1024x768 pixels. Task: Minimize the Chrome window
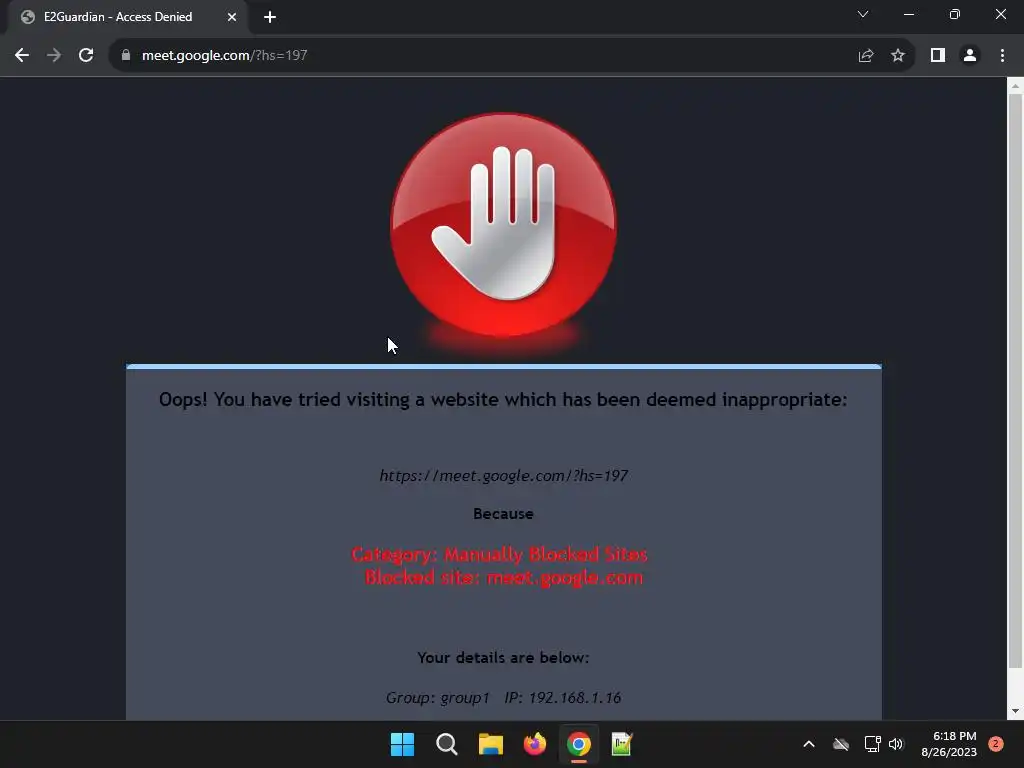click(x=908, y=14)
